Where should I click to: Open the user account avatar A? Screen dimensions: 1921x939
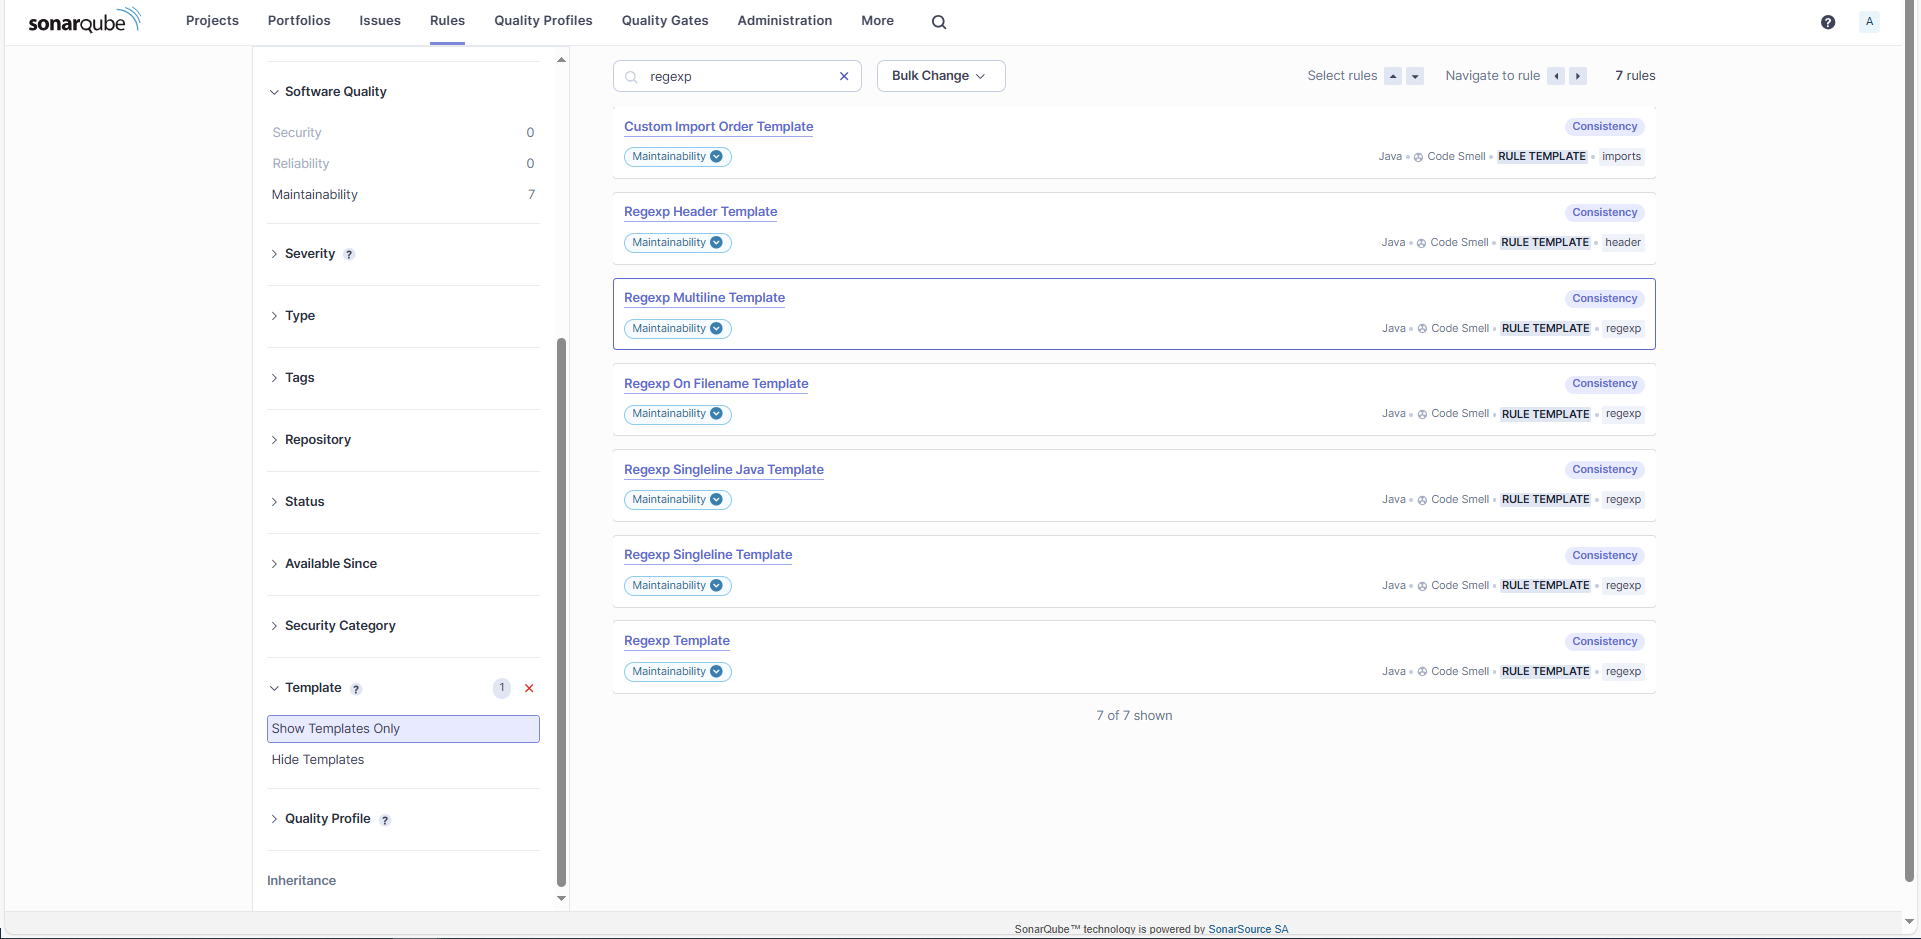click(x=1869, y=22)
